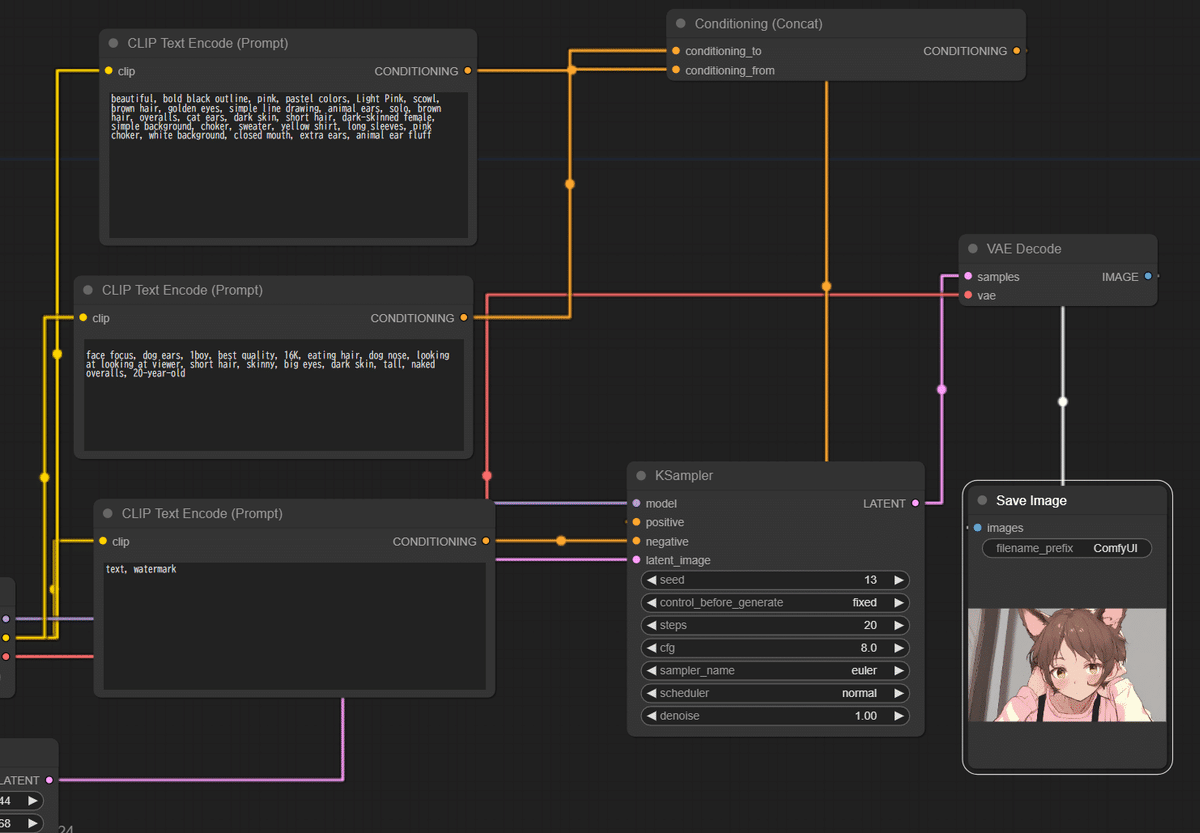Screen dimensions: 1200x833
Task: Toggle collapse of the 'text, watermark' CLIP node
Action: pos(108,514)
